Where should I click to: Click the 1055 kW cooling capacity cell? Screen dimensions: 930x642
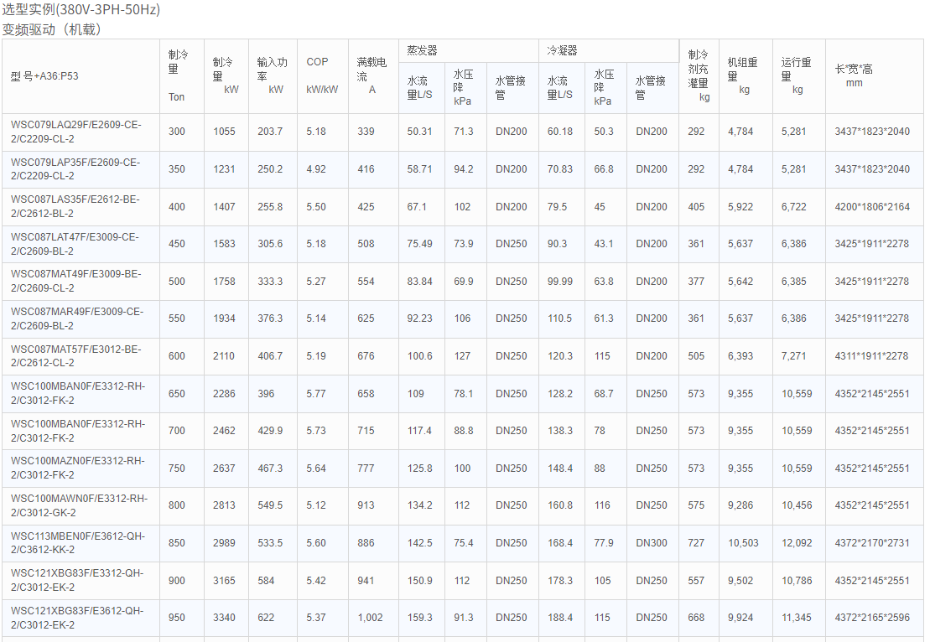click(x=223, y=132)
